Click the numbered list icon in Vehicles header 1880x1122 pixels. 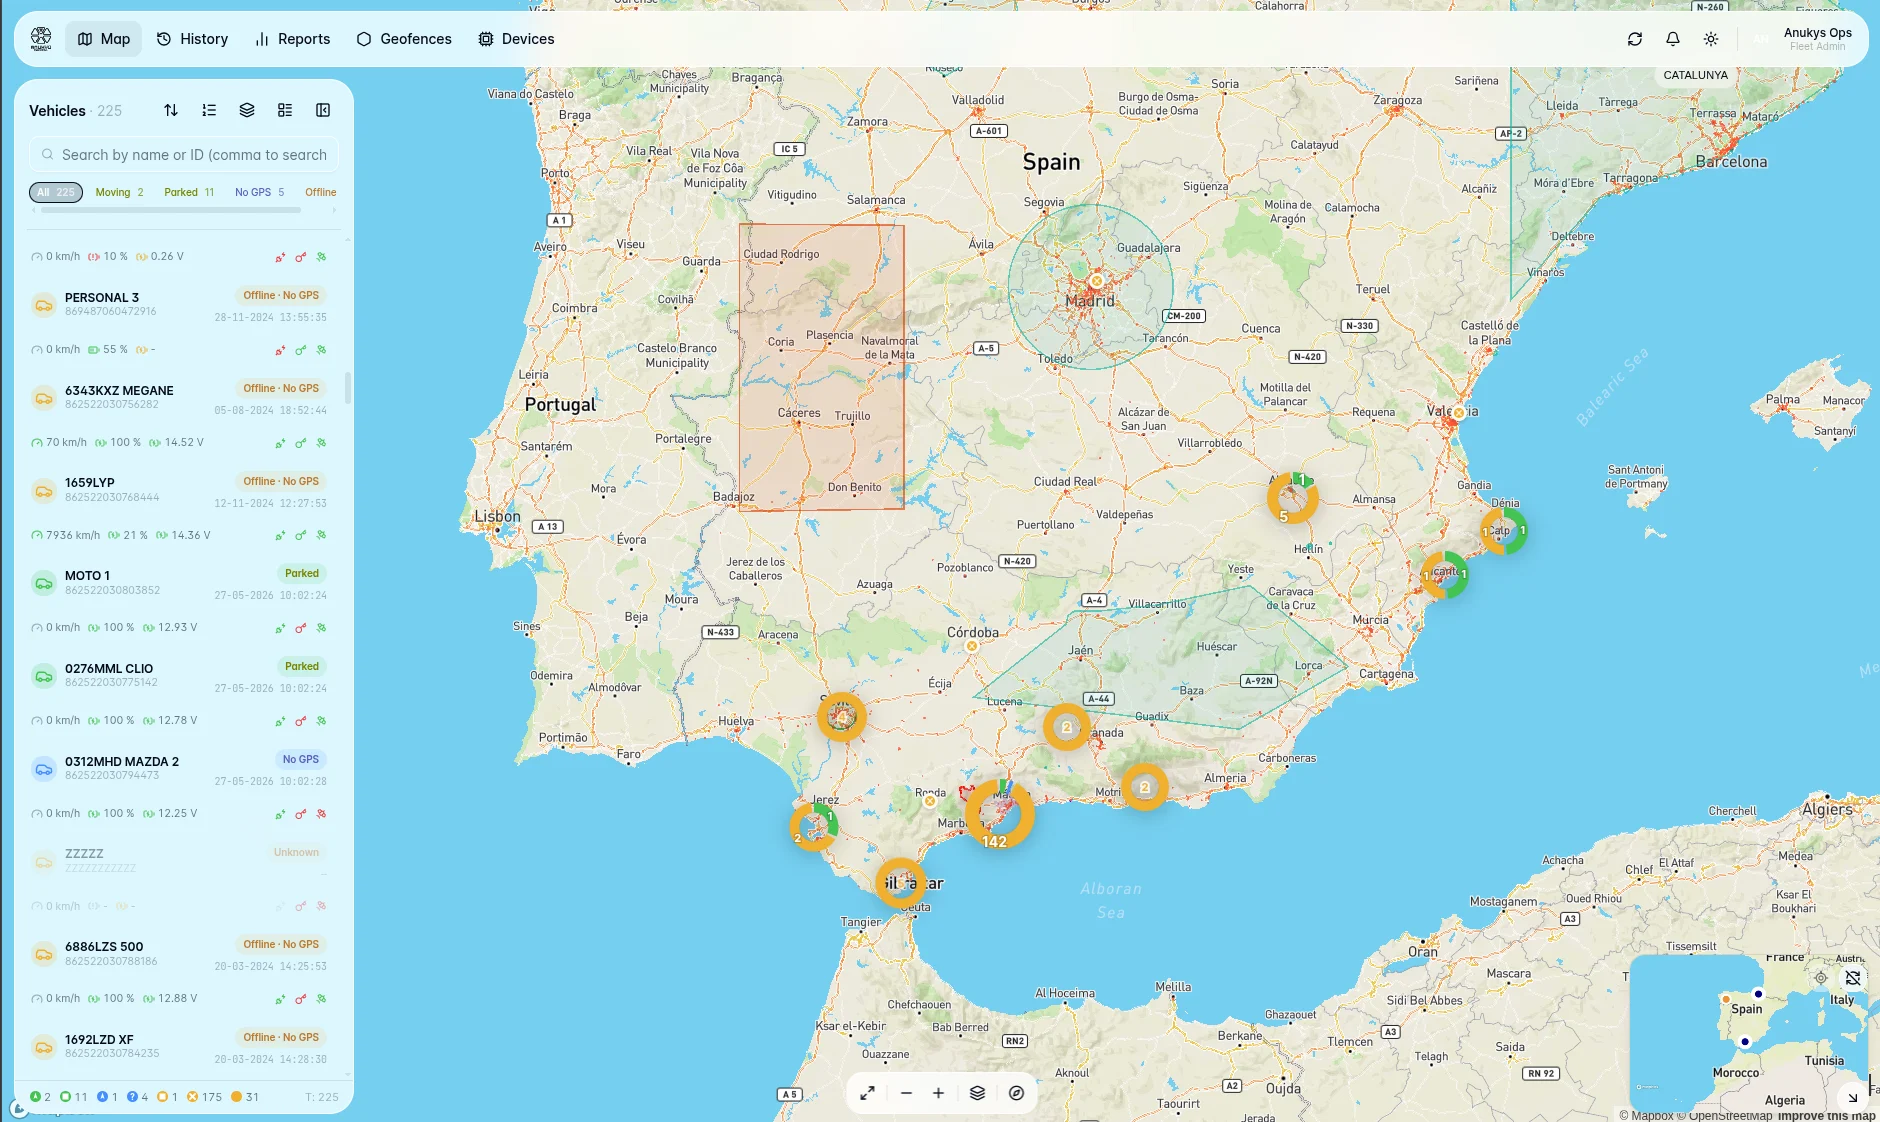tap(209, 110)
